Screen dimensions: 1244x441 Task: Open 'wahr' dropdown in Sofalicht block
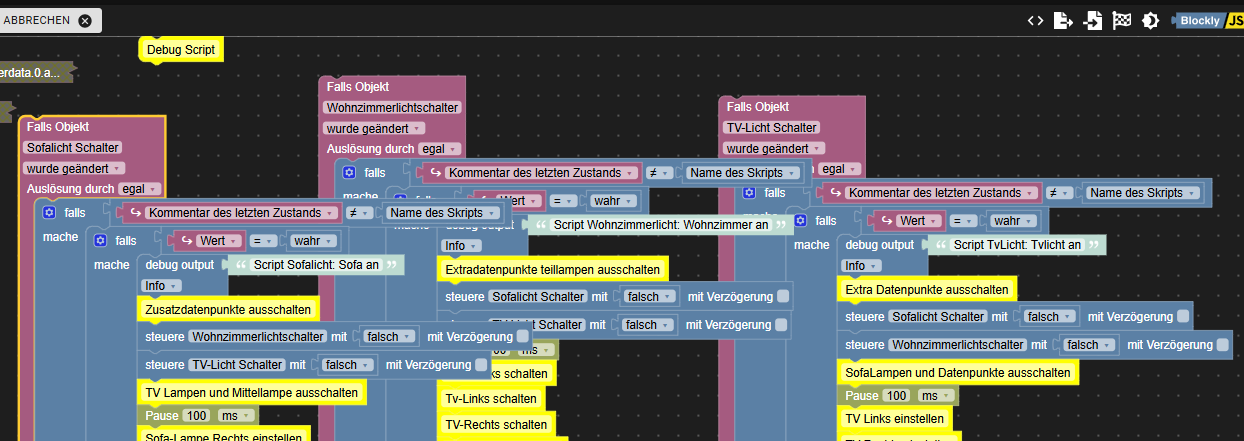tap(313, 241)
